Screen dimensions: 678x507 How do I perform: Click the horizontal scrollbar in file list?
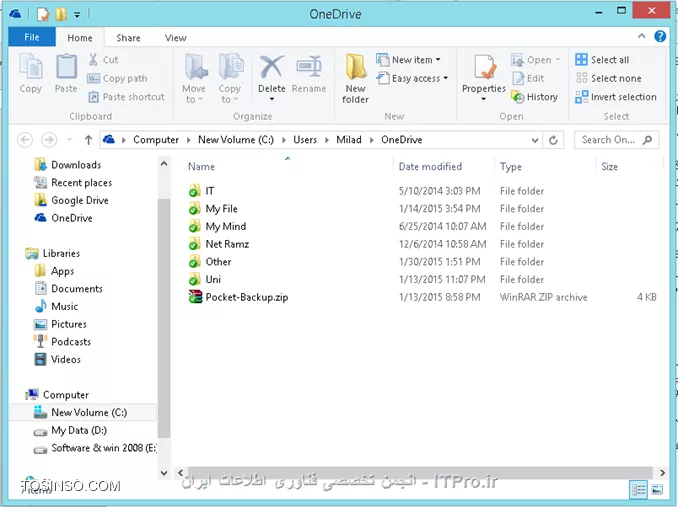pos(420,472)
